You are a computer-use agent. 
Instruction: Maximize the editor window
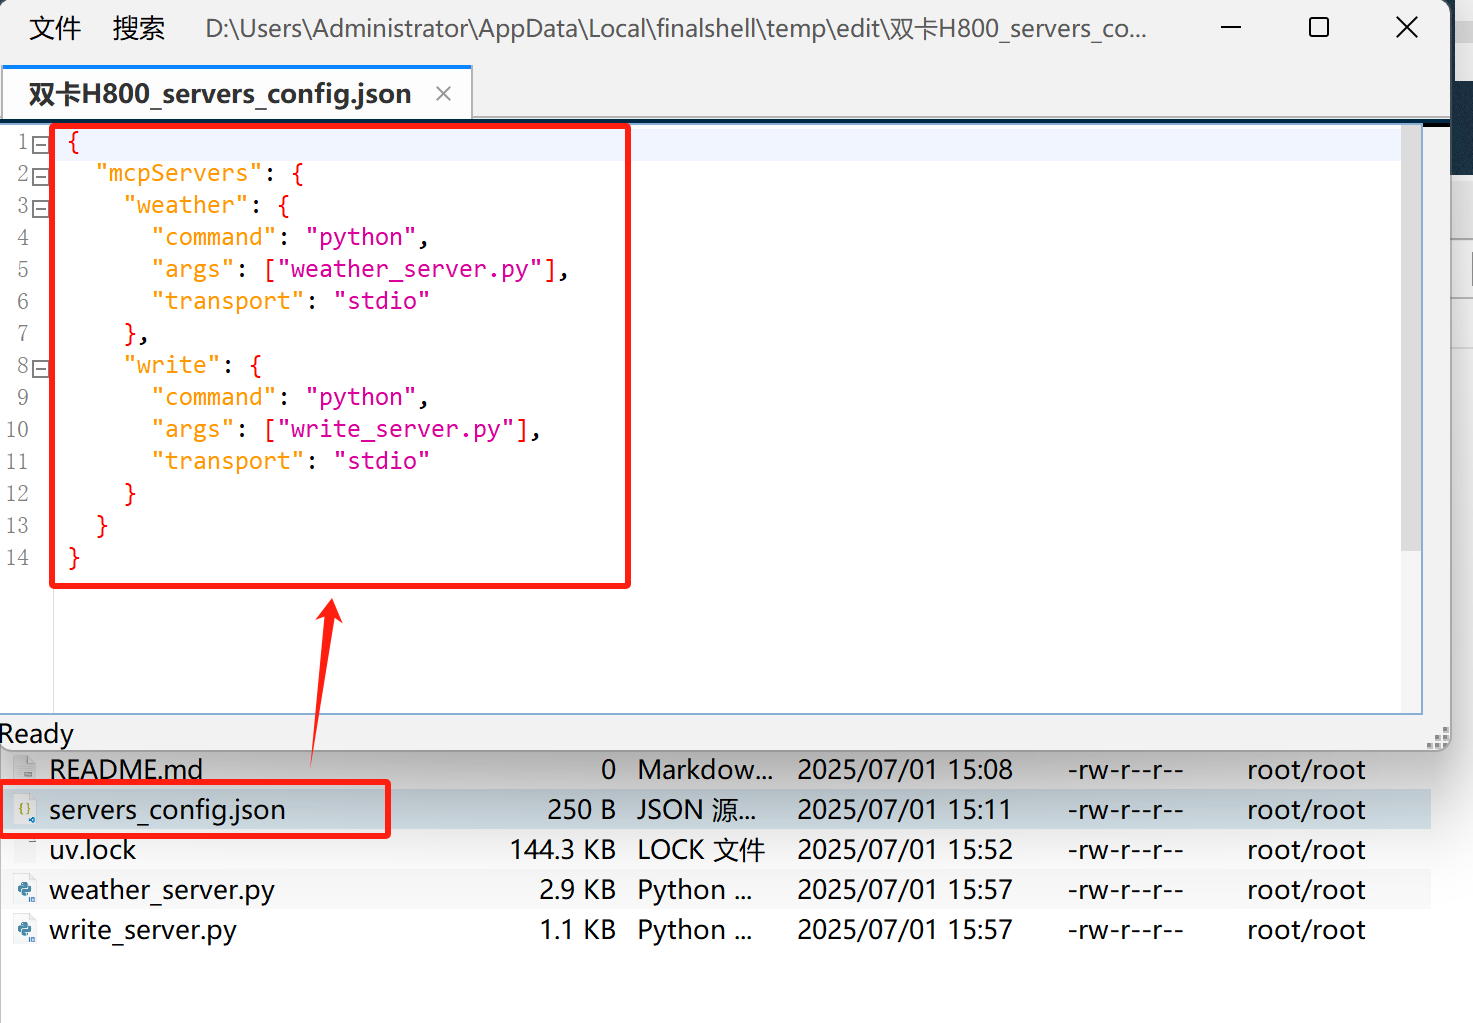click(x=1319, y=28)
